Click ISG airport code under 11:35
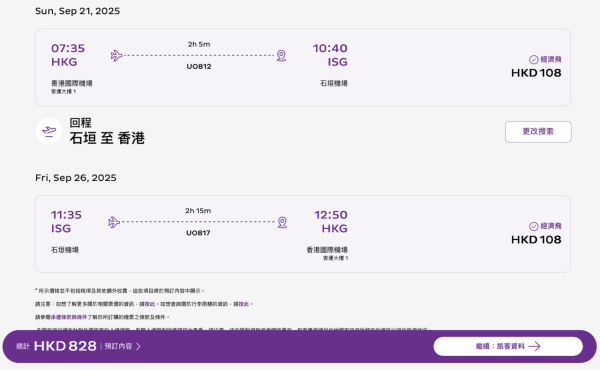This screenshot has width=600, height=370. click(x=61, y=228)
